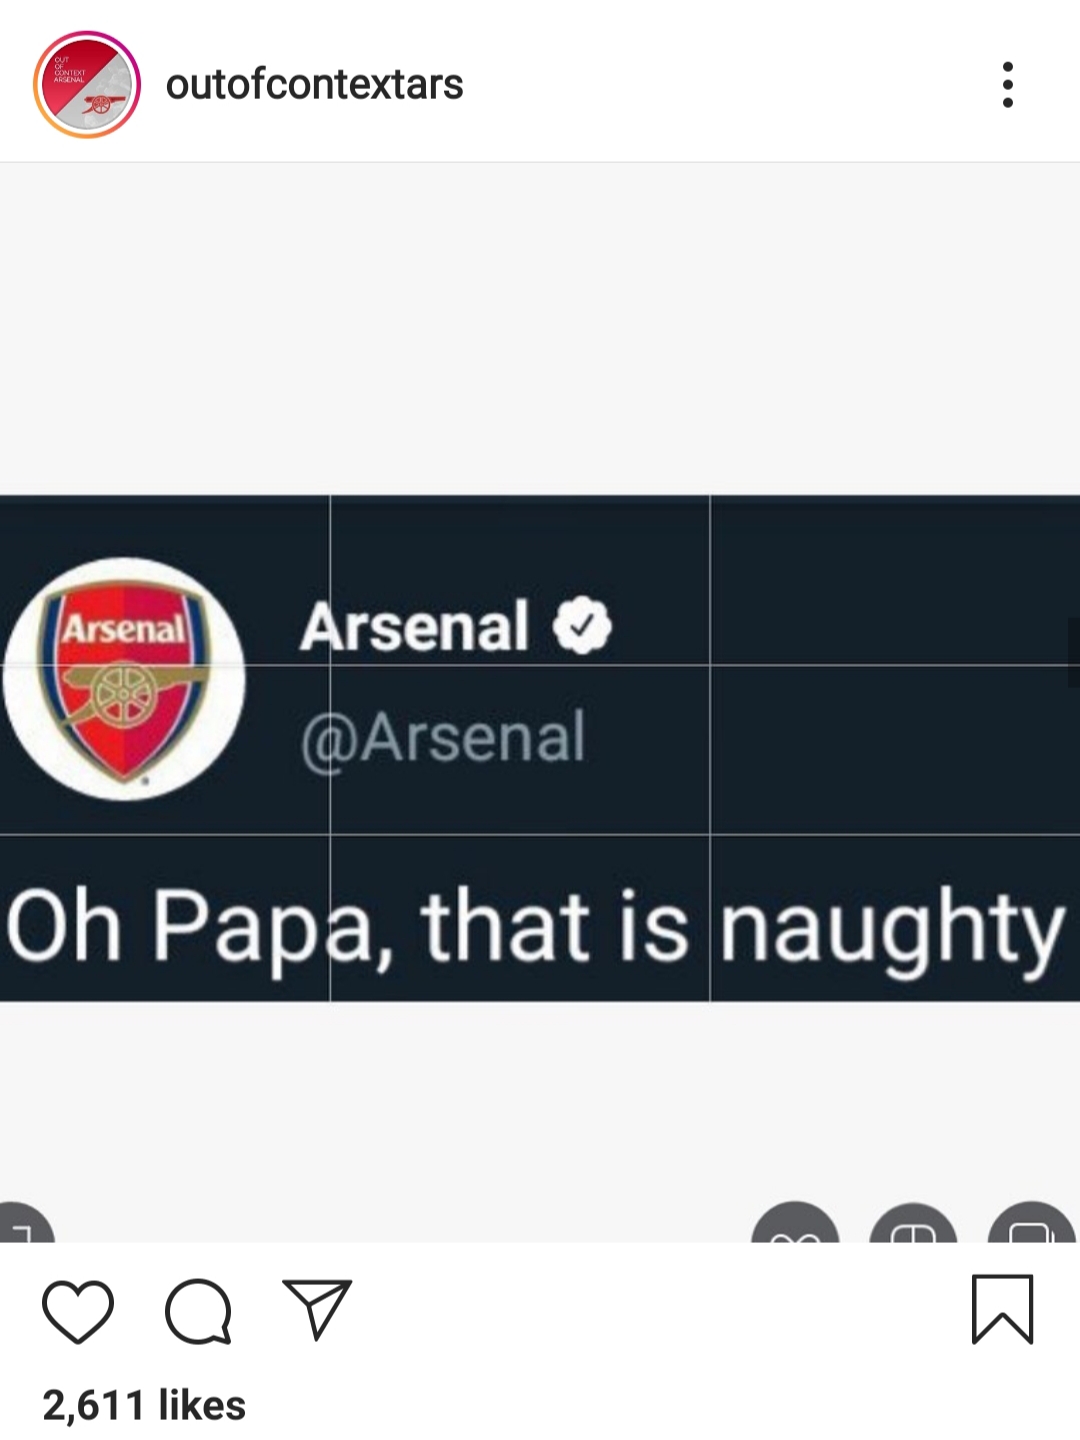The image size is (1080, 1440).
Task: Click the blank gray area above the tweet
Action: pyautogui.click(x=540, y=328)
